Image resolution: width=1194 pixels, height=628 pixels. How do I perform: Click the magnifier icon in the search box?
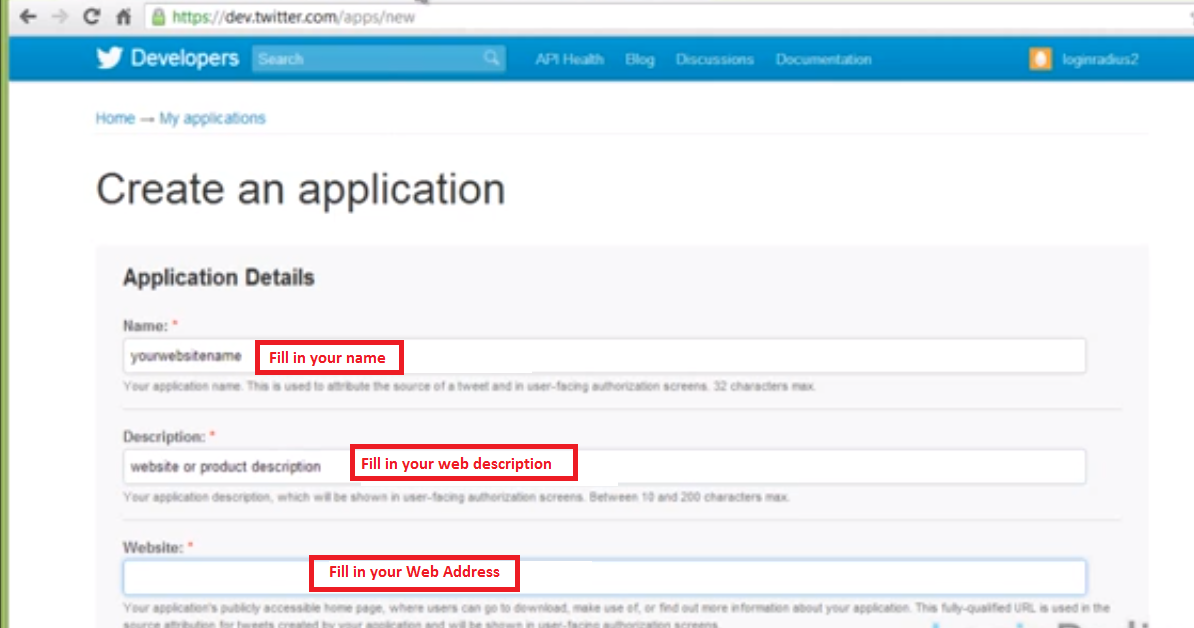(492, 59)
